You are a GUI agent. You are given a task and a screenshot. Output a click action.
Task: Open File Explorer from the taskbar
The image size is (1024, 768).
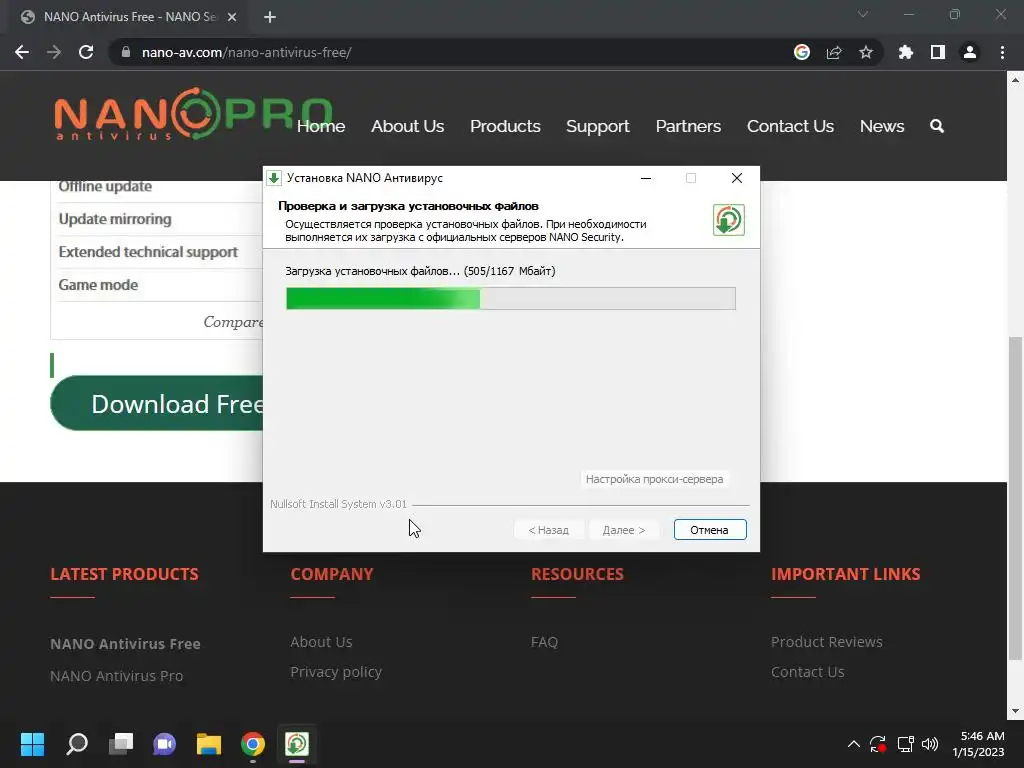(209, 744)
